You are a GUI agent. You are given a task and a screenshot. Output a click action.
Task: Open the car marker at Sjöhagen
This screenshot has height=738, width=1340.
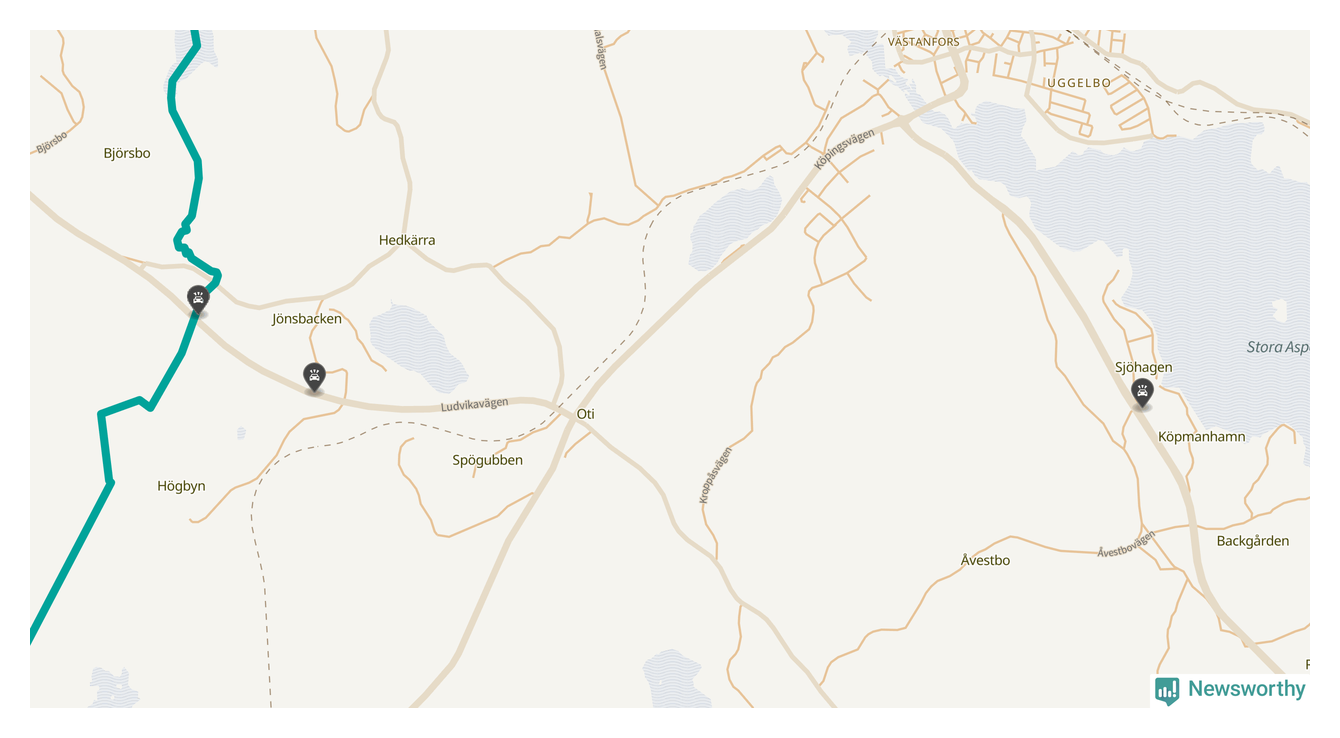[1142, 392]
